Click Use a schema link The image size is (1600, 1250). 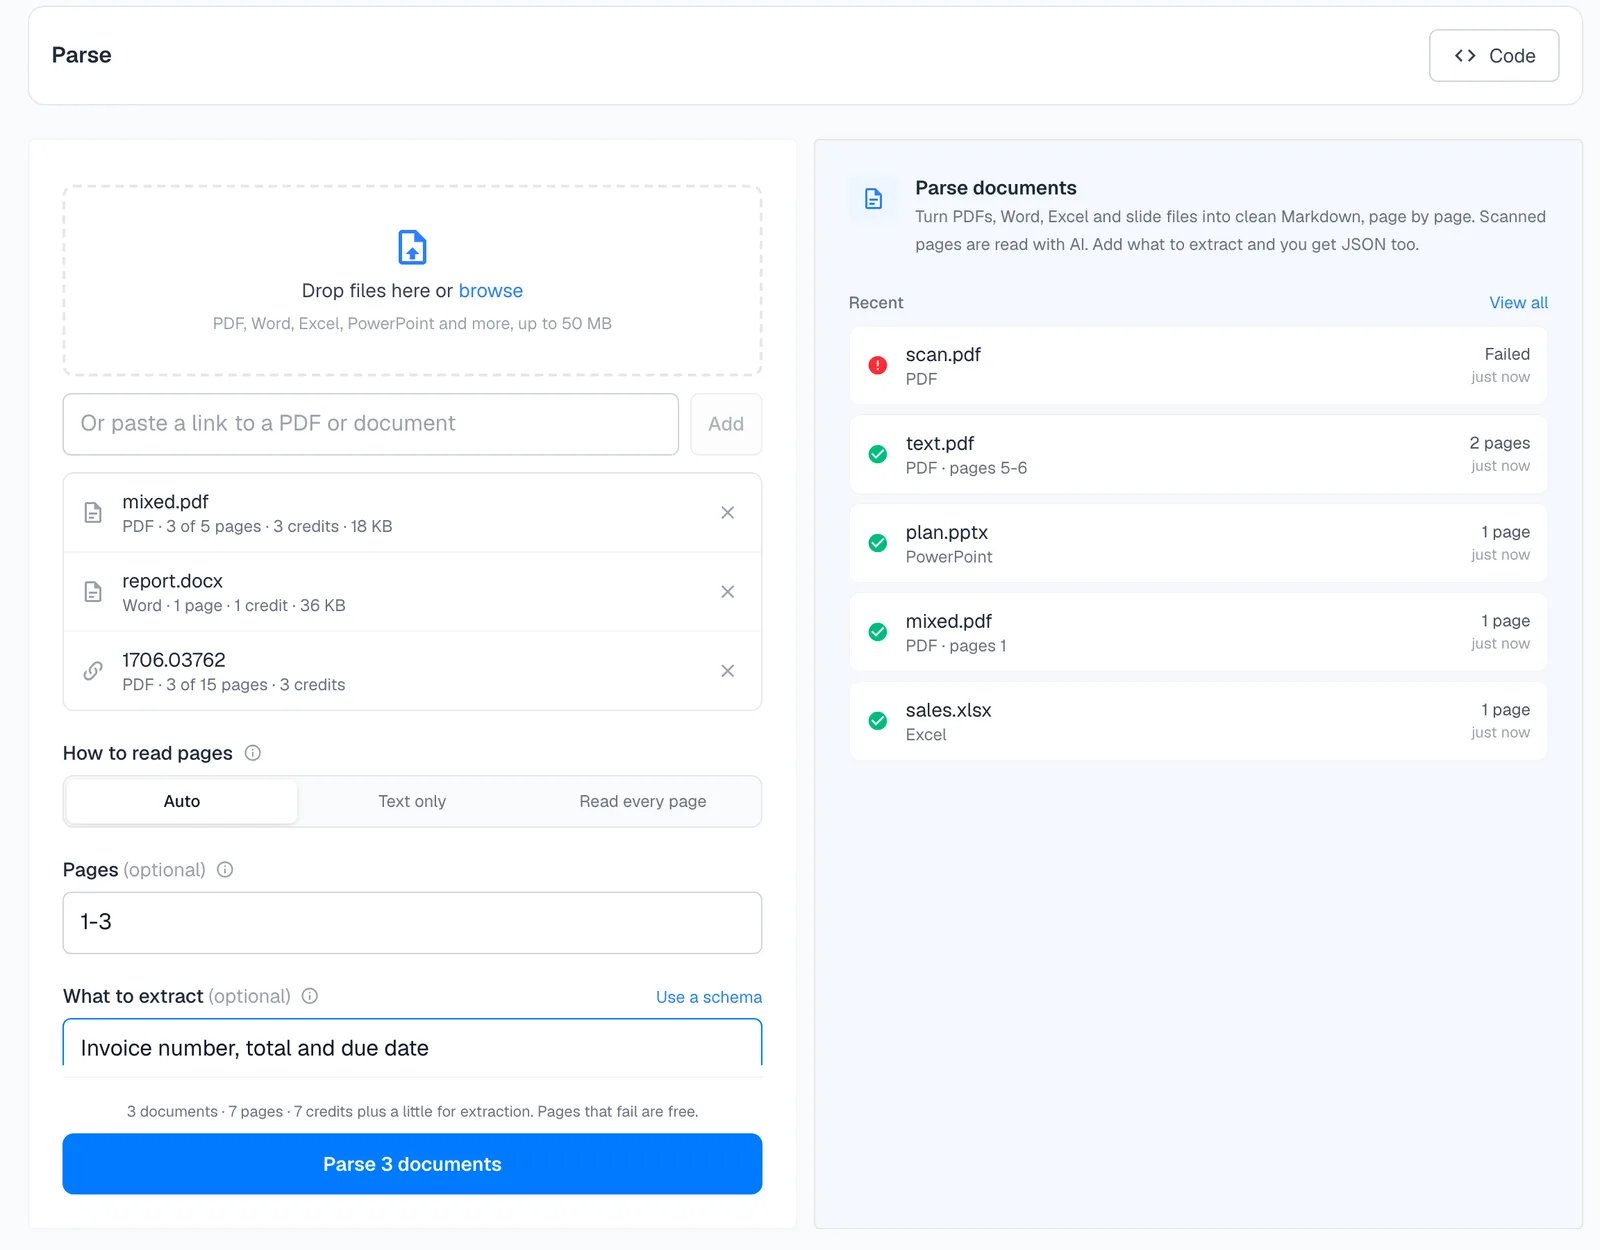pyautogui.click(x=709, y=997)
